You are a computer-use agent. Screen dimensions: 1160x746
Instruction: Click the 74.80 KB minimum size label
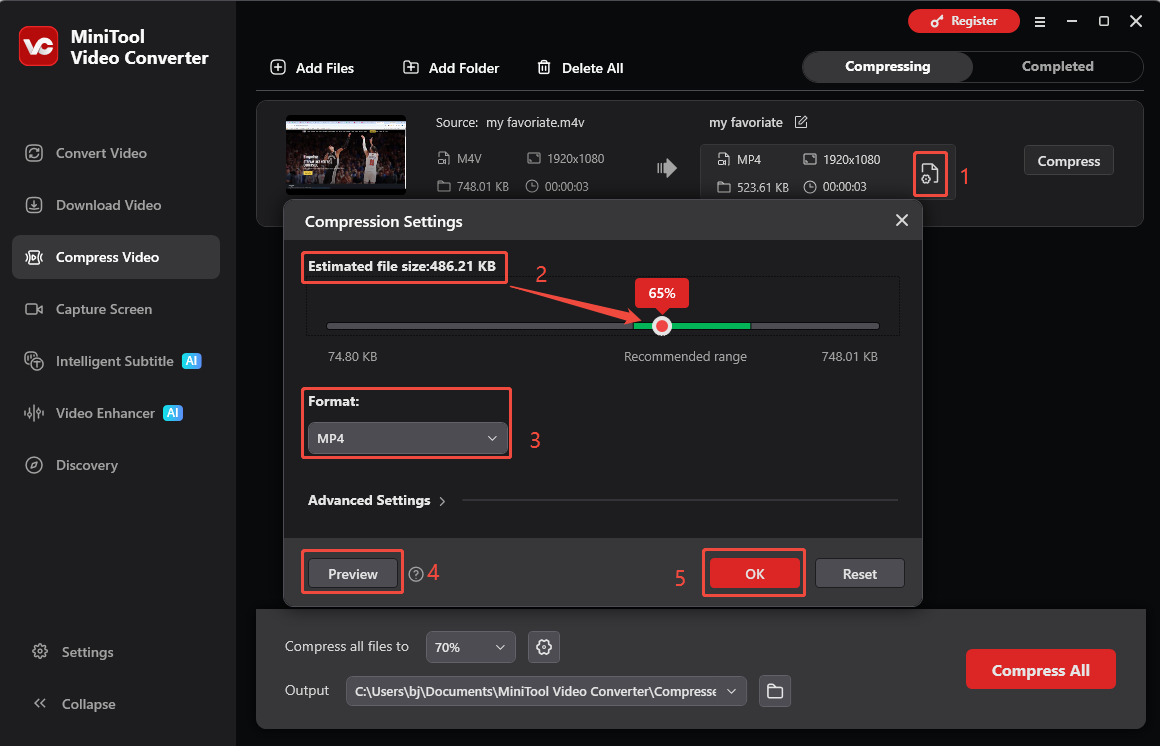pyautogui.click(x=352, y=357)
